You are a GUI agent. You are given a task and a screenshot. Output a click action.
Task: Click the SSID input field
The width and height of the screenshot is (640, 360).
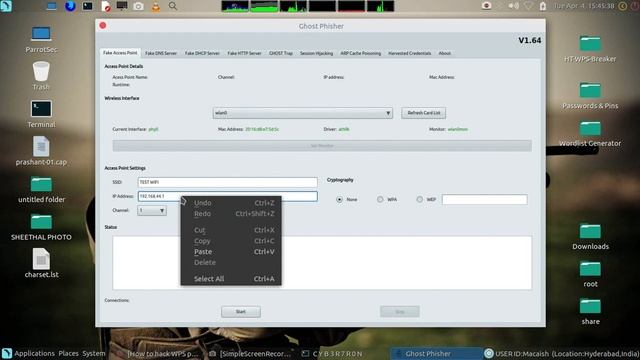tap(227, 182)
